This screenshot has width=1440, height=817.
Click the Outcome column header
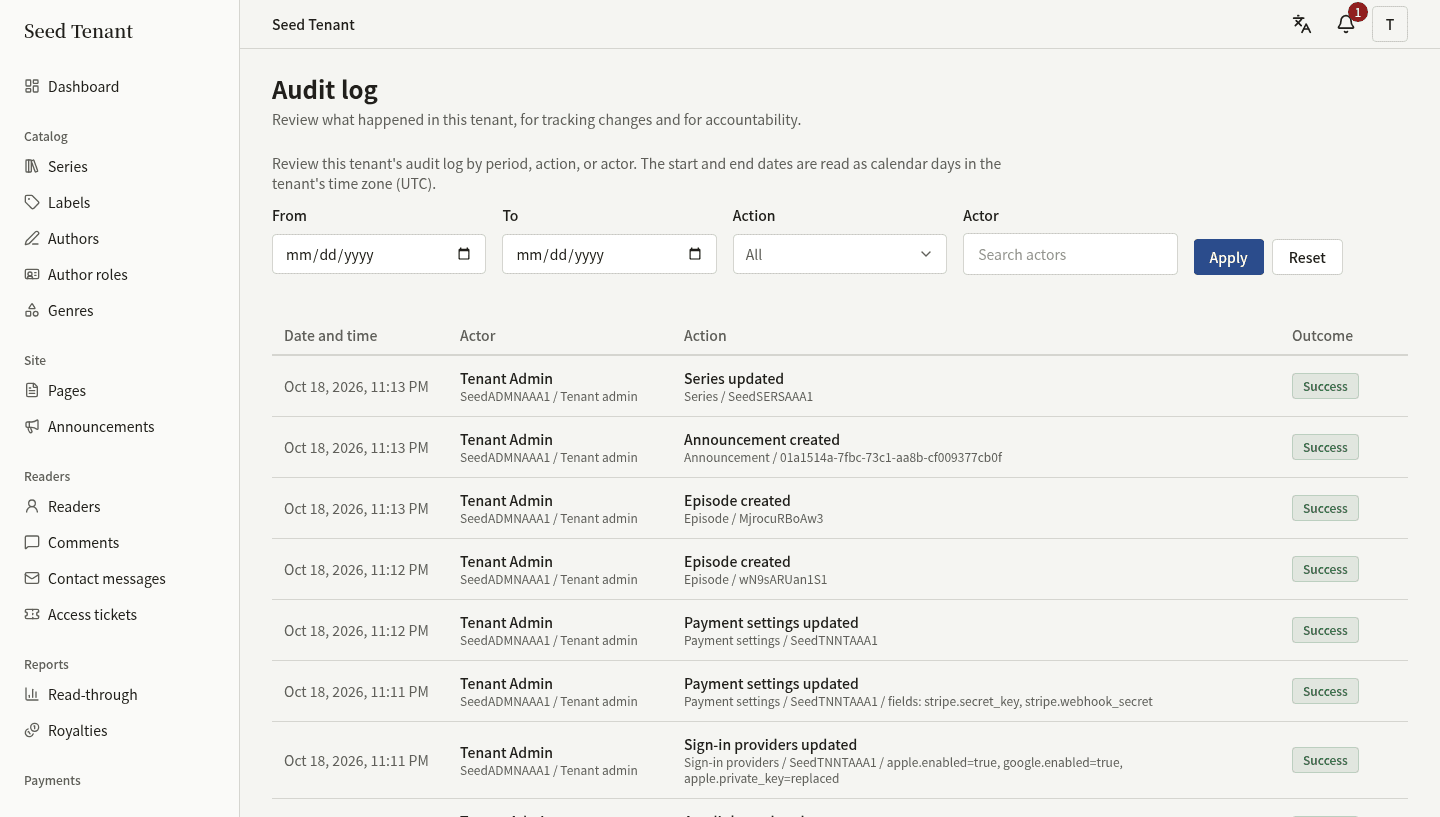tap(1322, 335)
